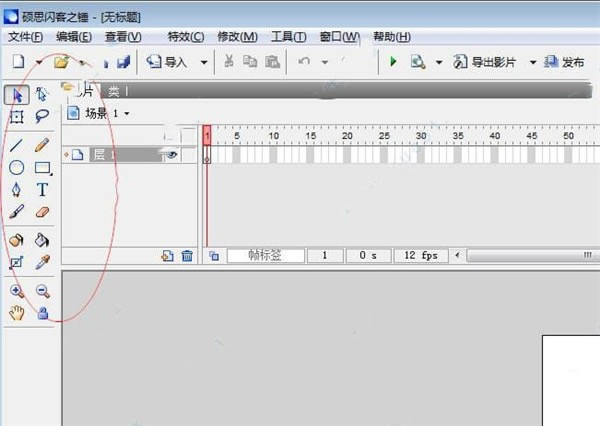This screenshot has height=426, width=600.
Task: Click the Zoom In magnifier tool
Action: pyautogui.click(x=17, y=291)
